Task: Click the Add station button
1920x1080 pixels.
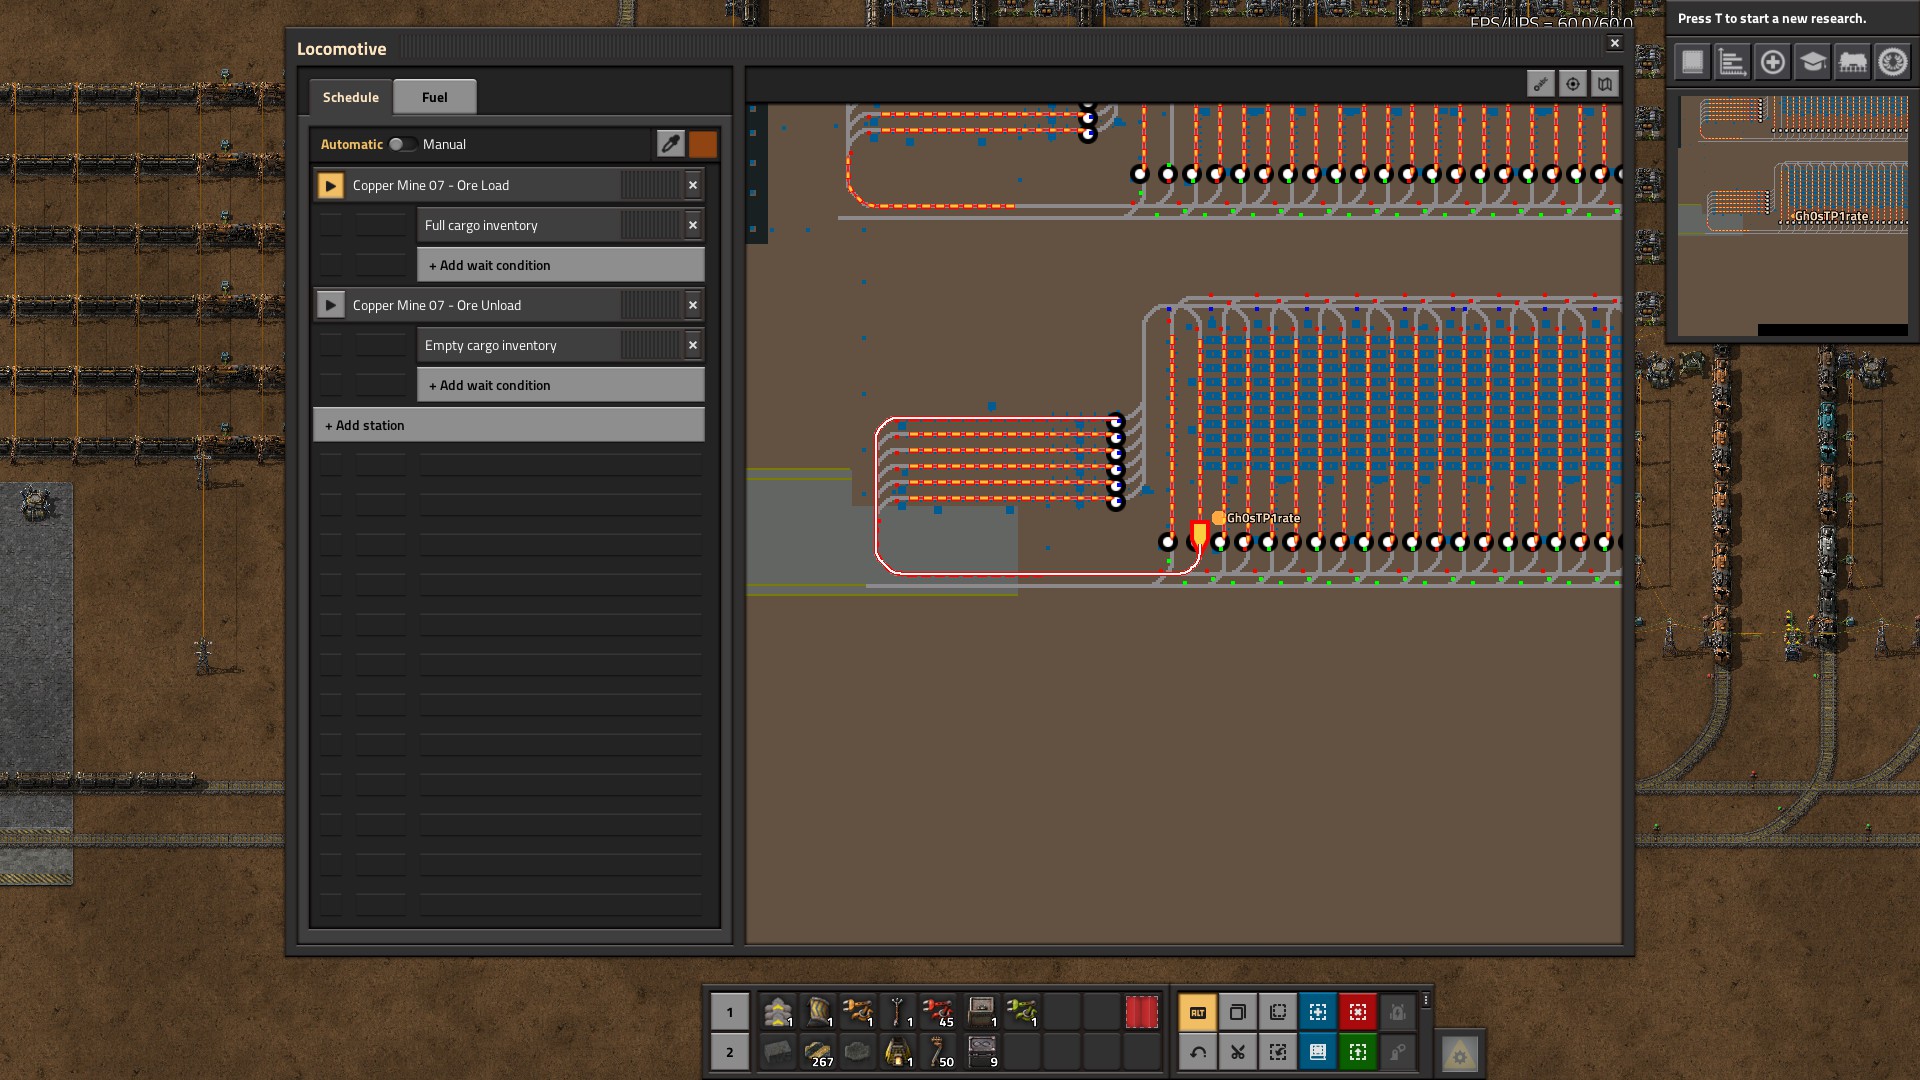Action: click(x=509, y=425)
